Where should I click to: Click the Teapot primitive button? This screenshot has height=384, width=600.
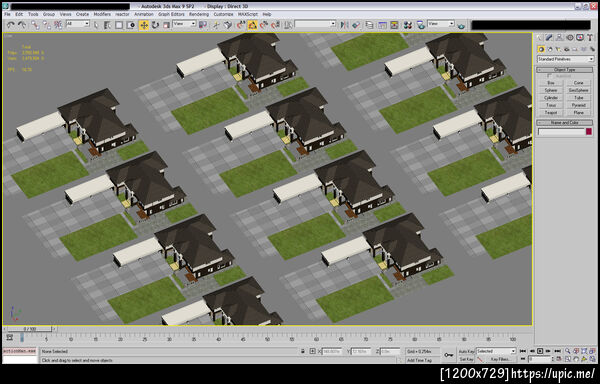[x=551, y=113]
